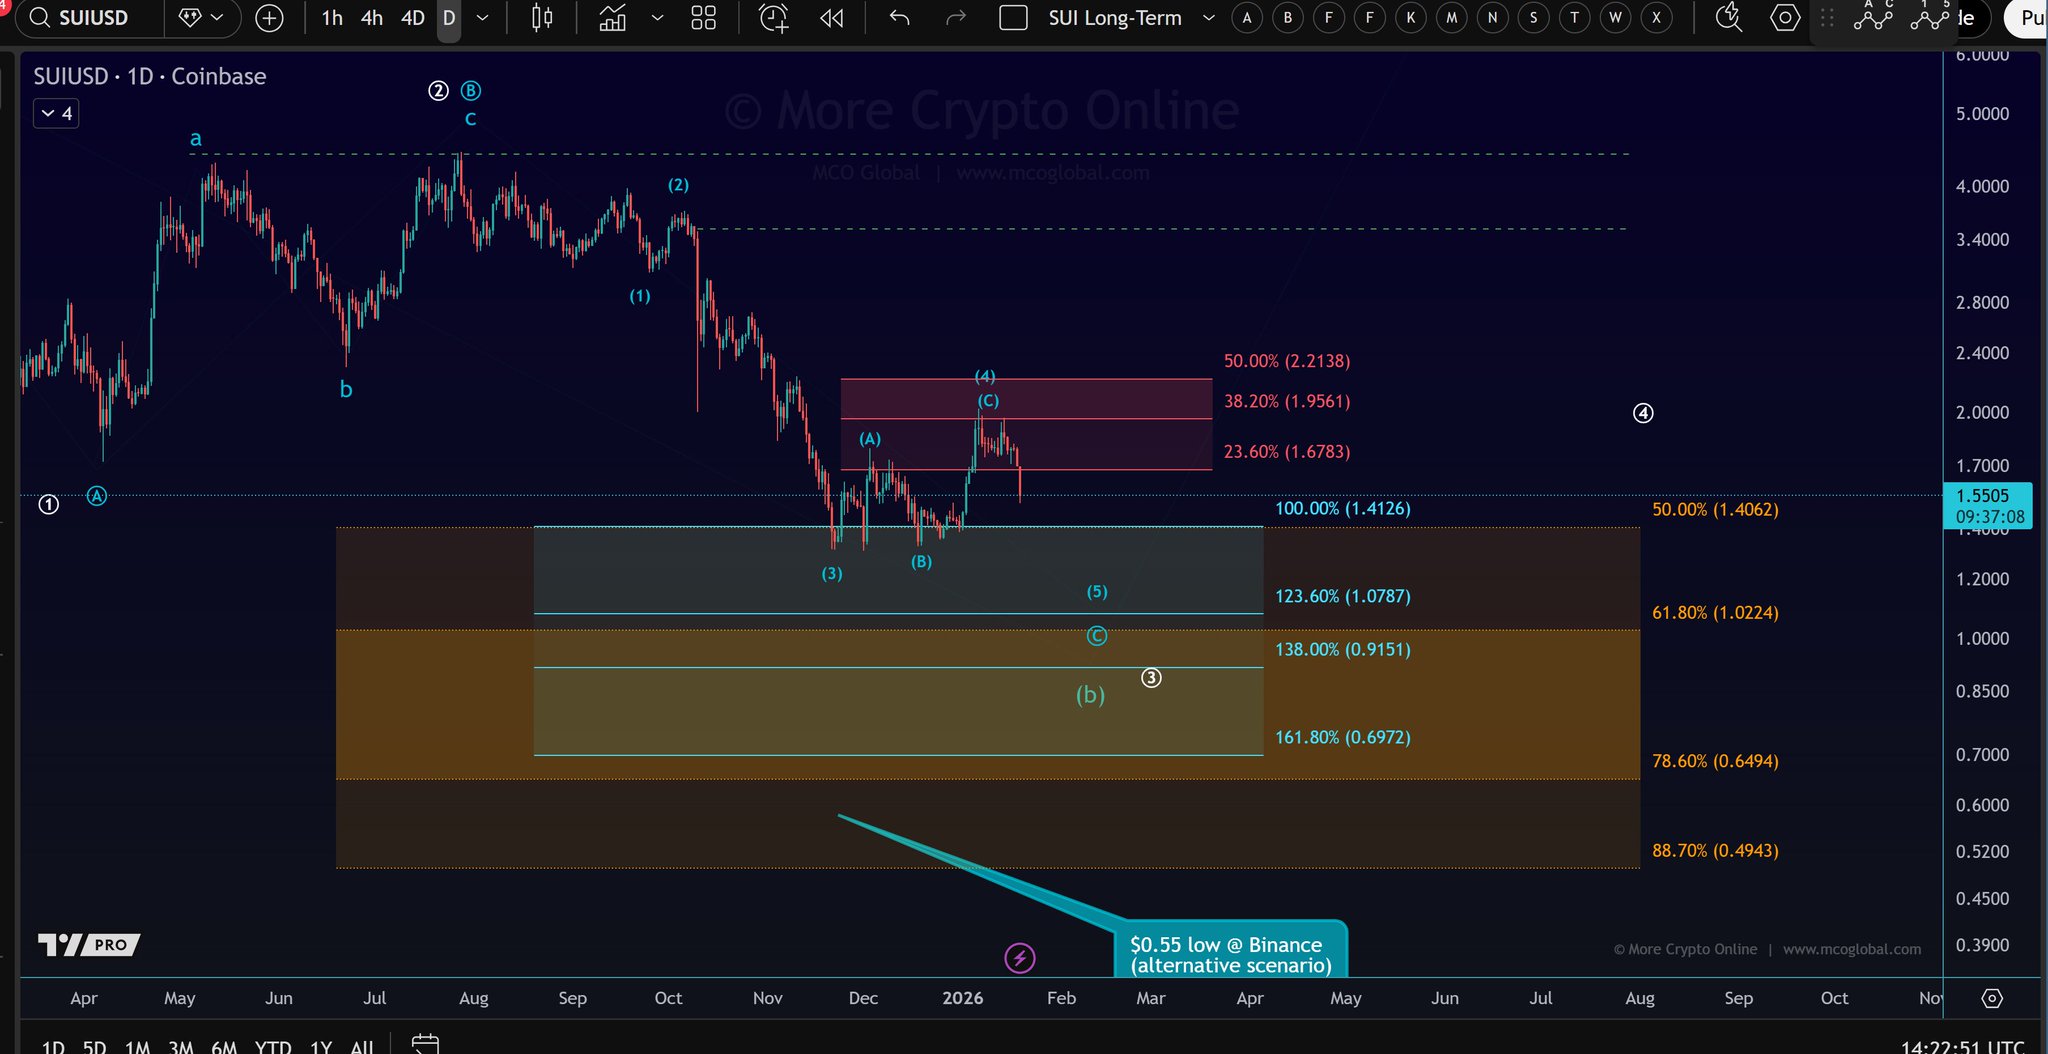Image resolution: width=2048 pixels, height=1054 pixels.
Task: Open chart settings hexagon icon
Action: (x=1785, y=18)
